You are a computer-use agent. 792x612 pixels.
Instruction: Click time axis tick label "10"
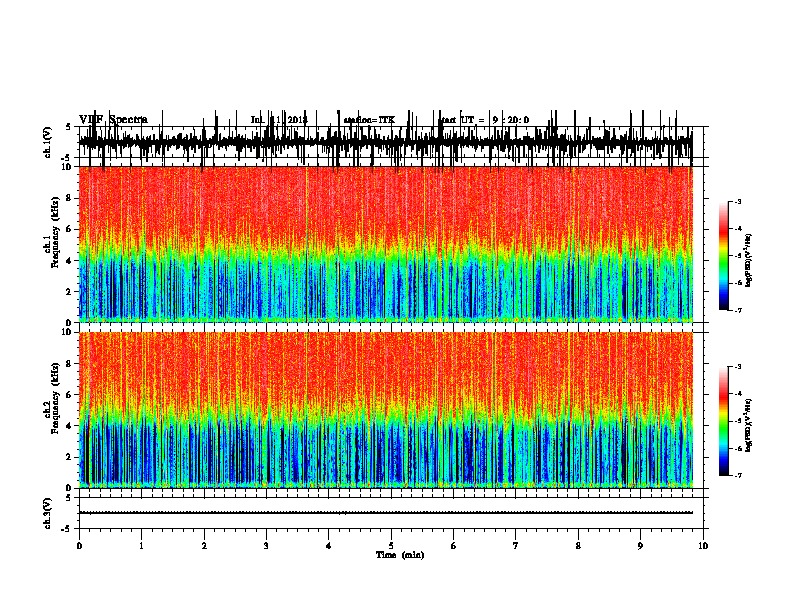click(703, 545)
